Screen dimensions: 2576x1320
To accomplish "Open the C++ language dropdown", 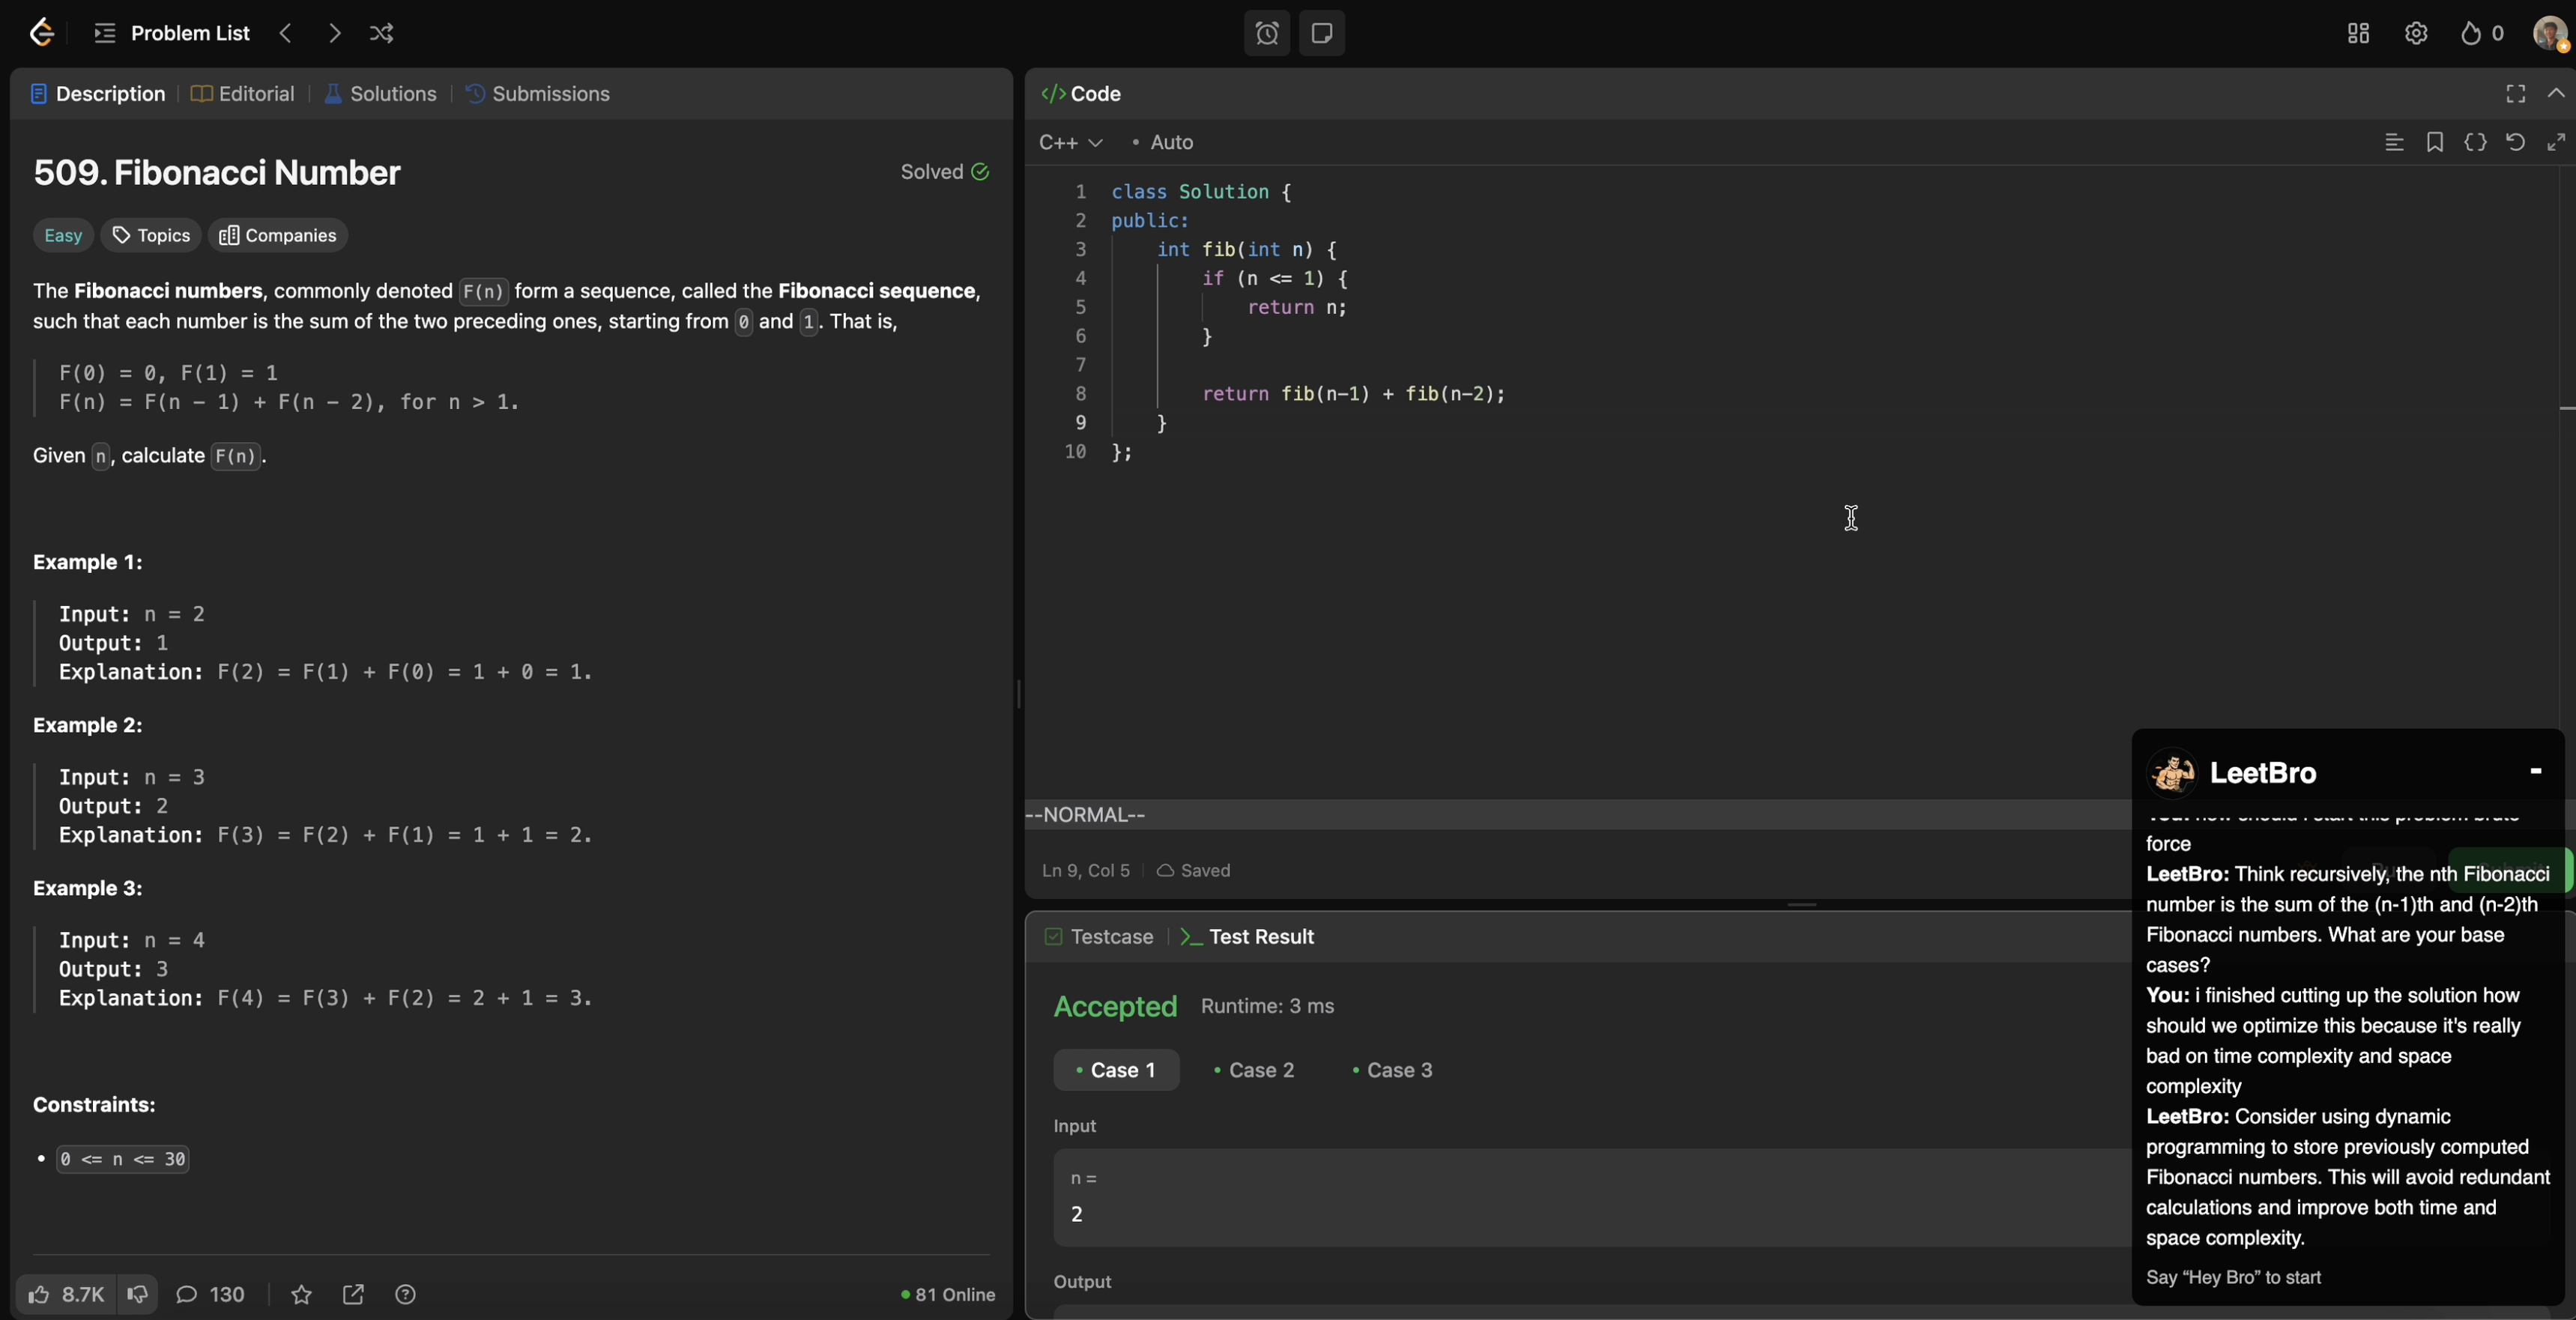I will 1070,142.
